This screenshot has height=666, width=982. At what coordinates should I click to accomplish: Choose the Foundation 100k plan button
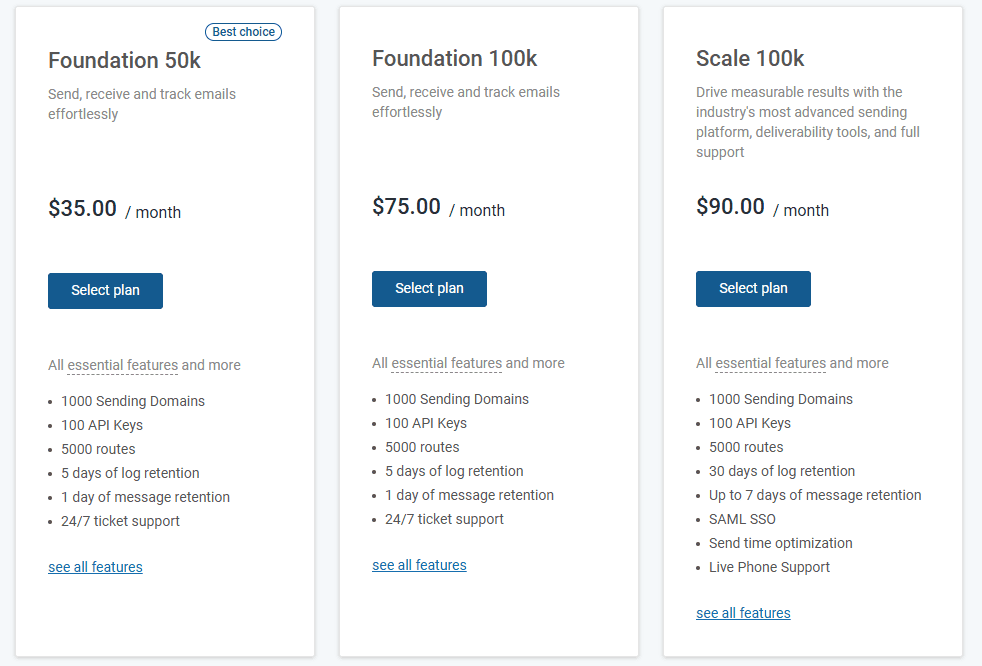tap(429, 289)
